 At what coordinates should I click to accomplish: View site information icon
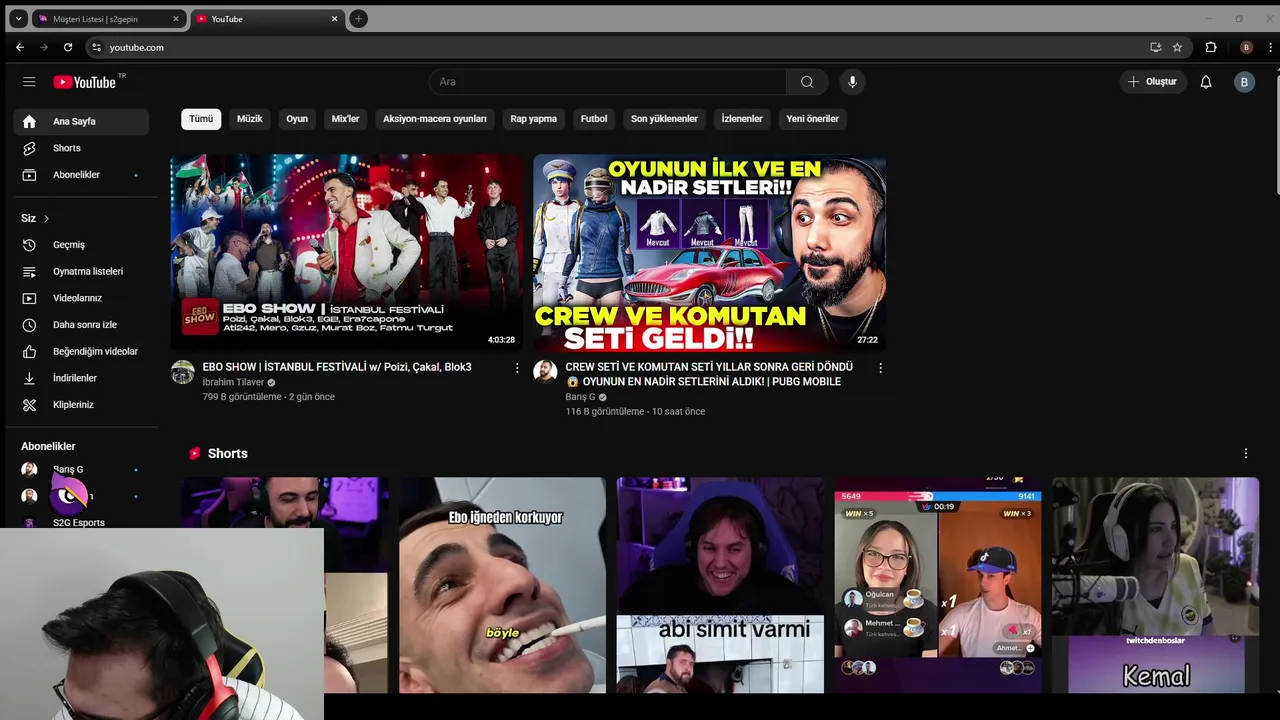pos(96,47)
